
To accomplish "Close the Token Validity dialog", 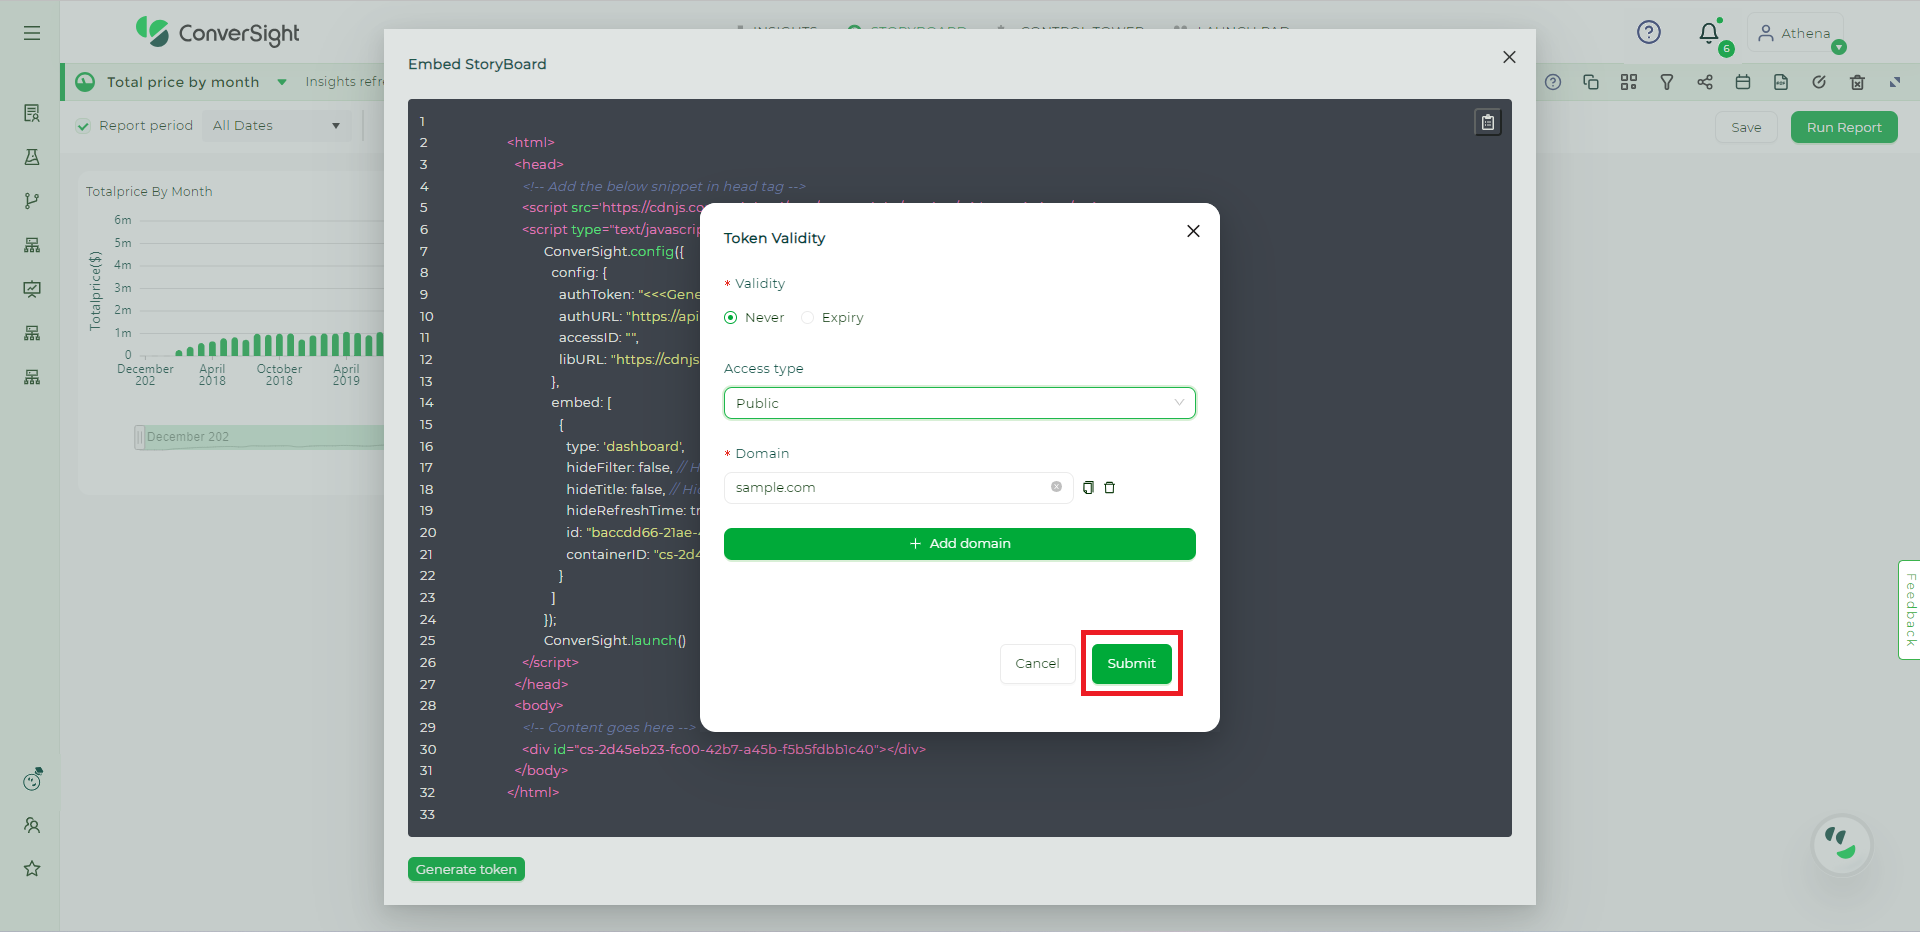I will (x=1193, y=231).
